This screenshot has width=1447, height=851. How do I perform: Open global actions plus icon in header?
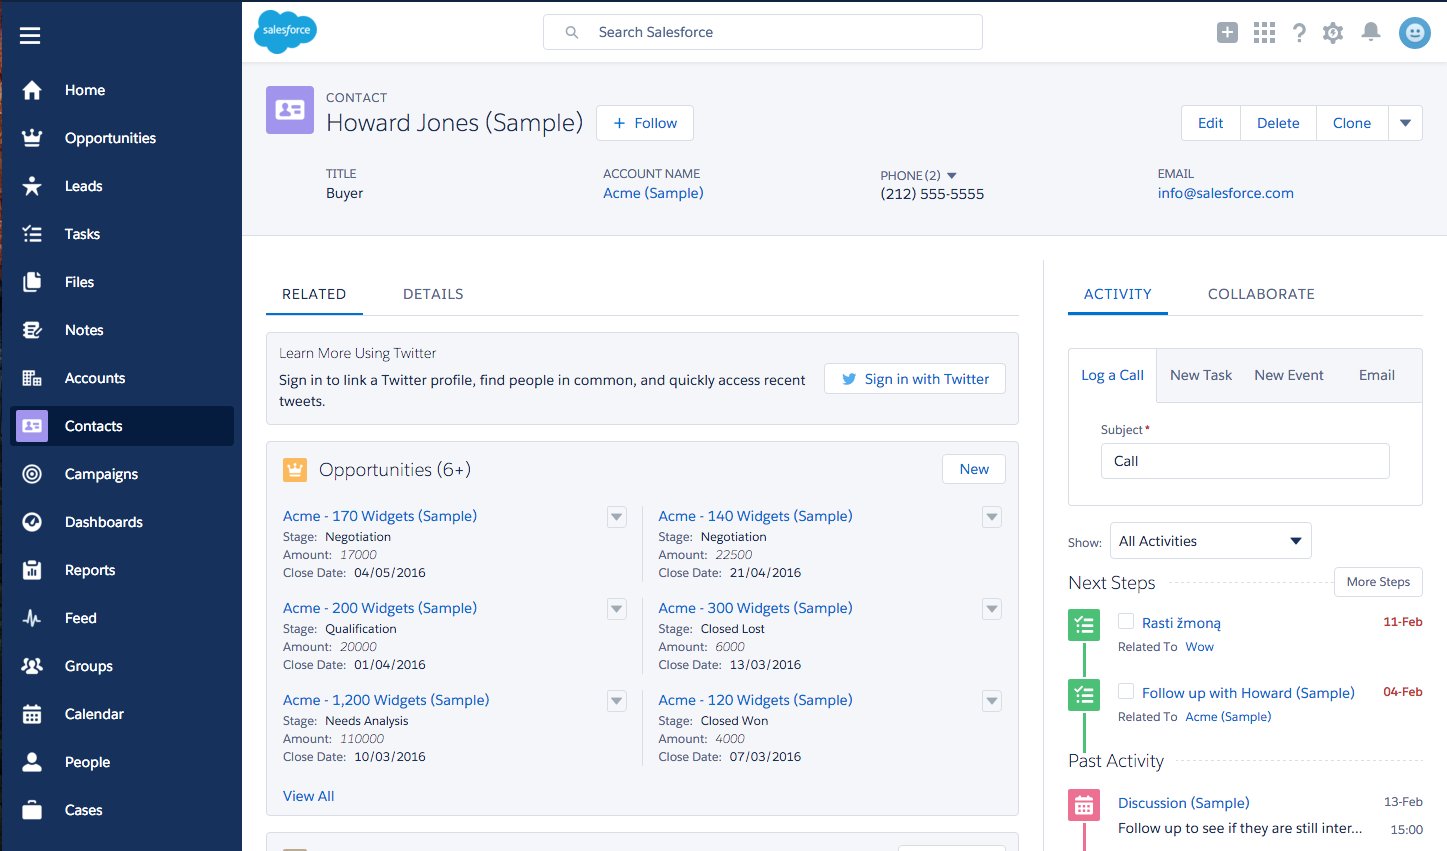1227,33
